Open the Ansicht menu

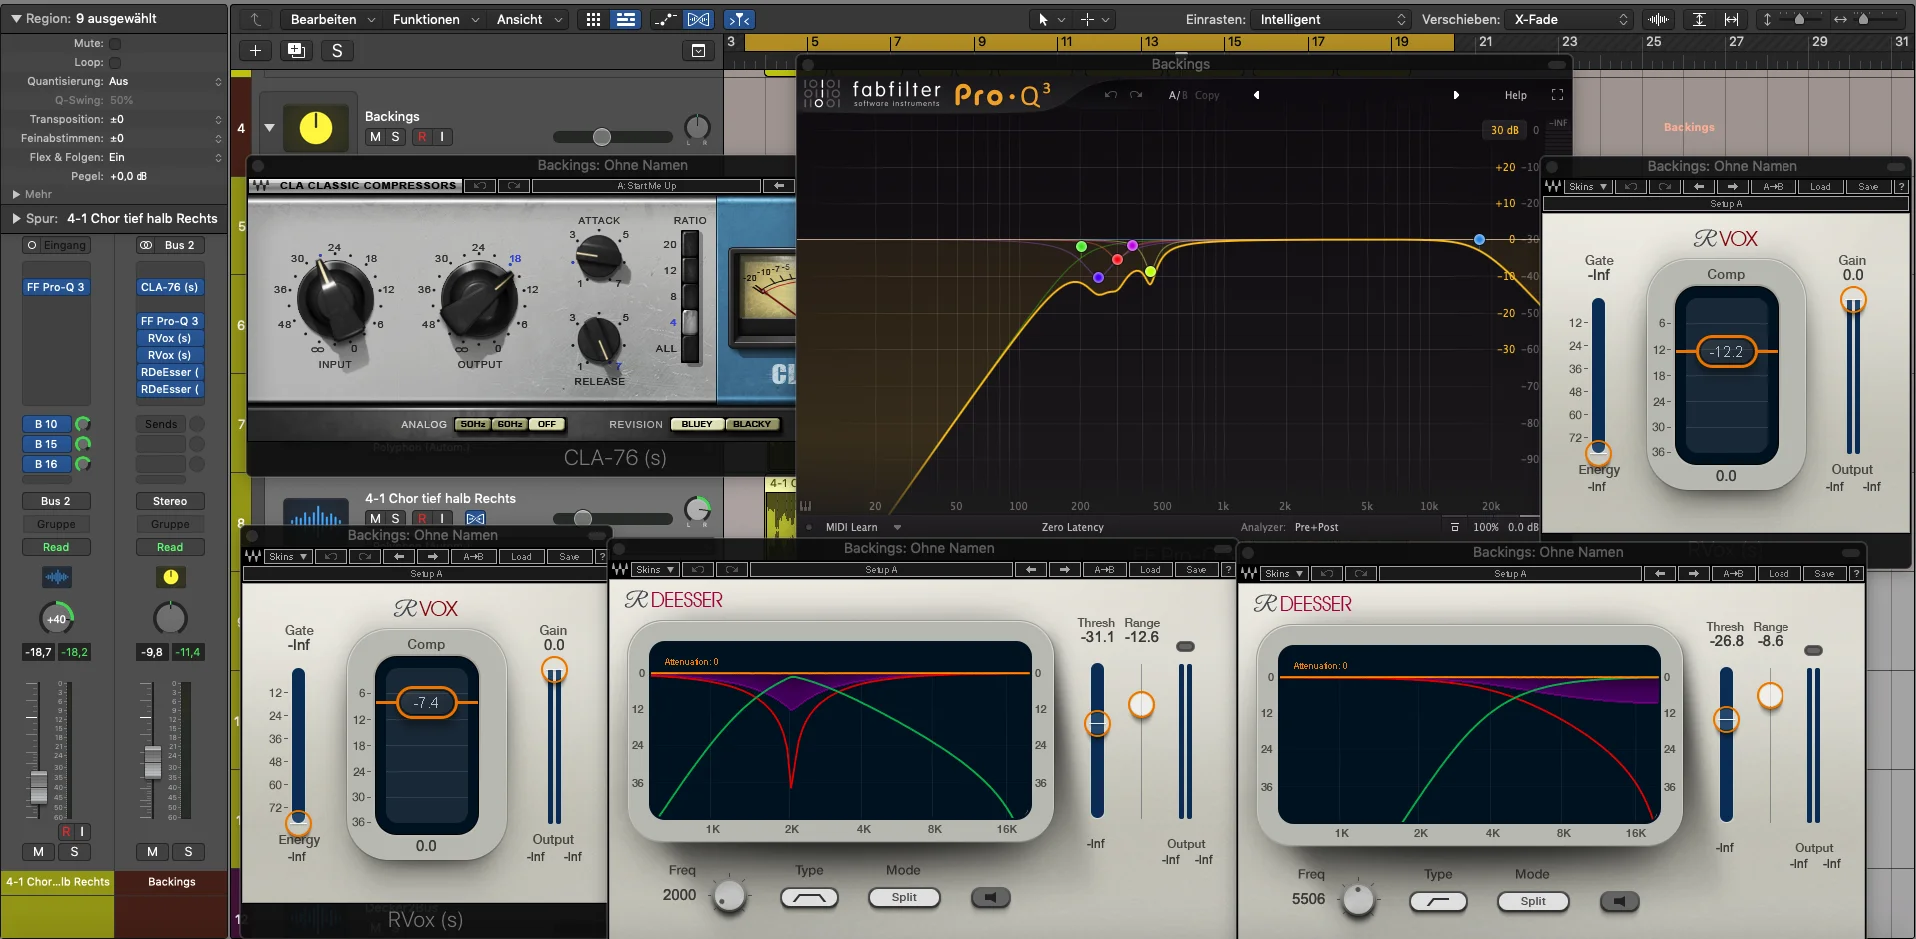(529, 19)
